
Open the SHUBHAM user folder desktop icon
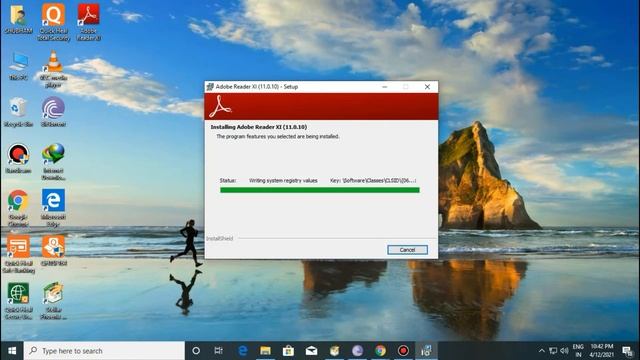tap(18, 20)
